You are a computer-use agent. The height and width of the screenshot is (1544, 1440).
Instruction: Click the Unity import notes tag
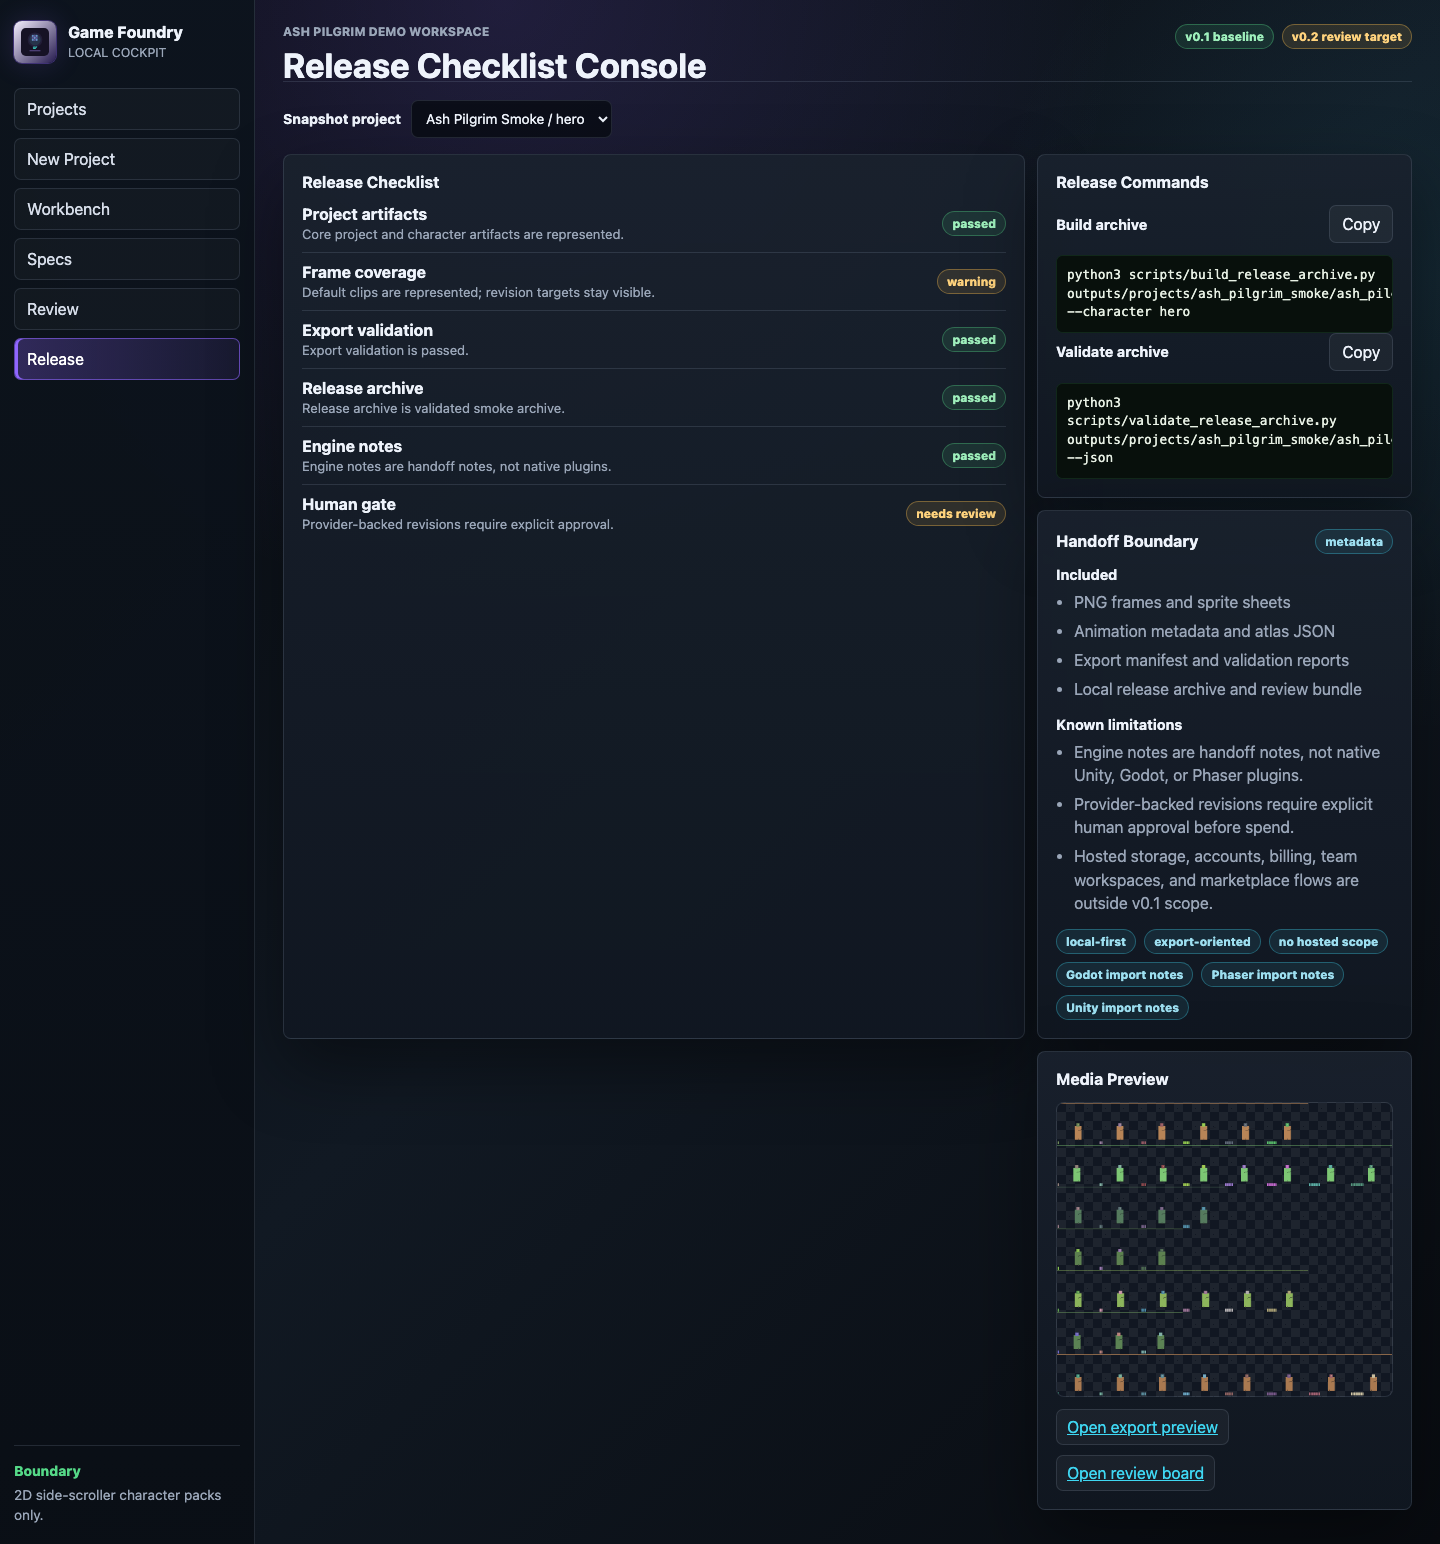pos(1122,1008)
